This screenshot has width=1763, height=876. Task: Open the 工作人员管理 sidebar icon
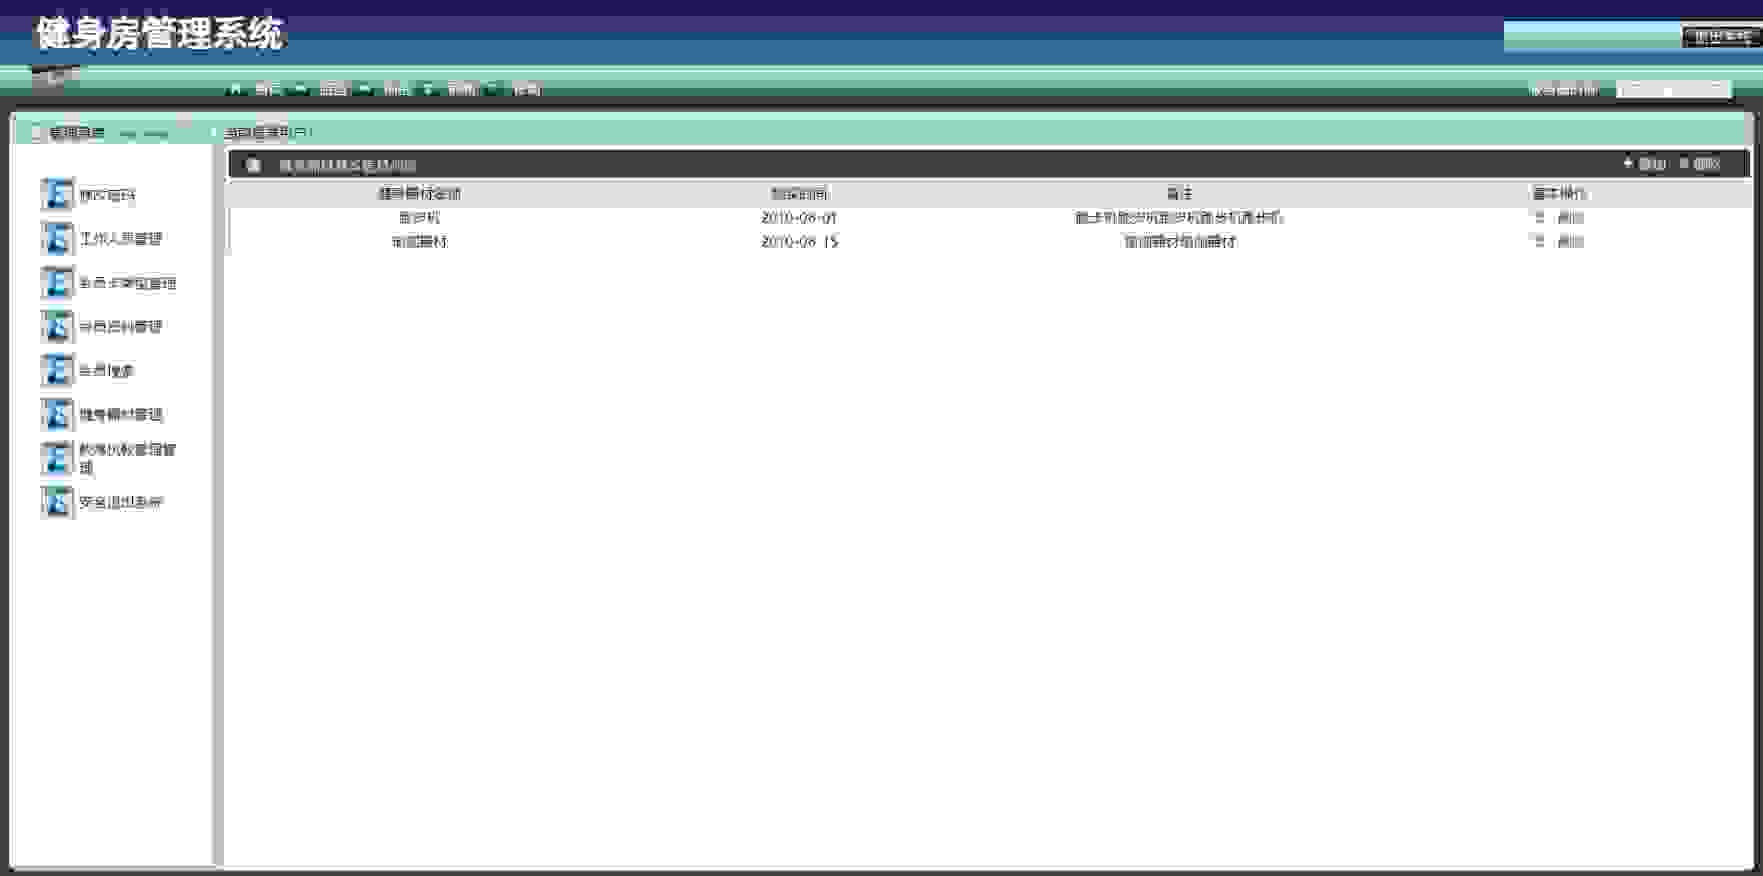[x=57, y=239]
